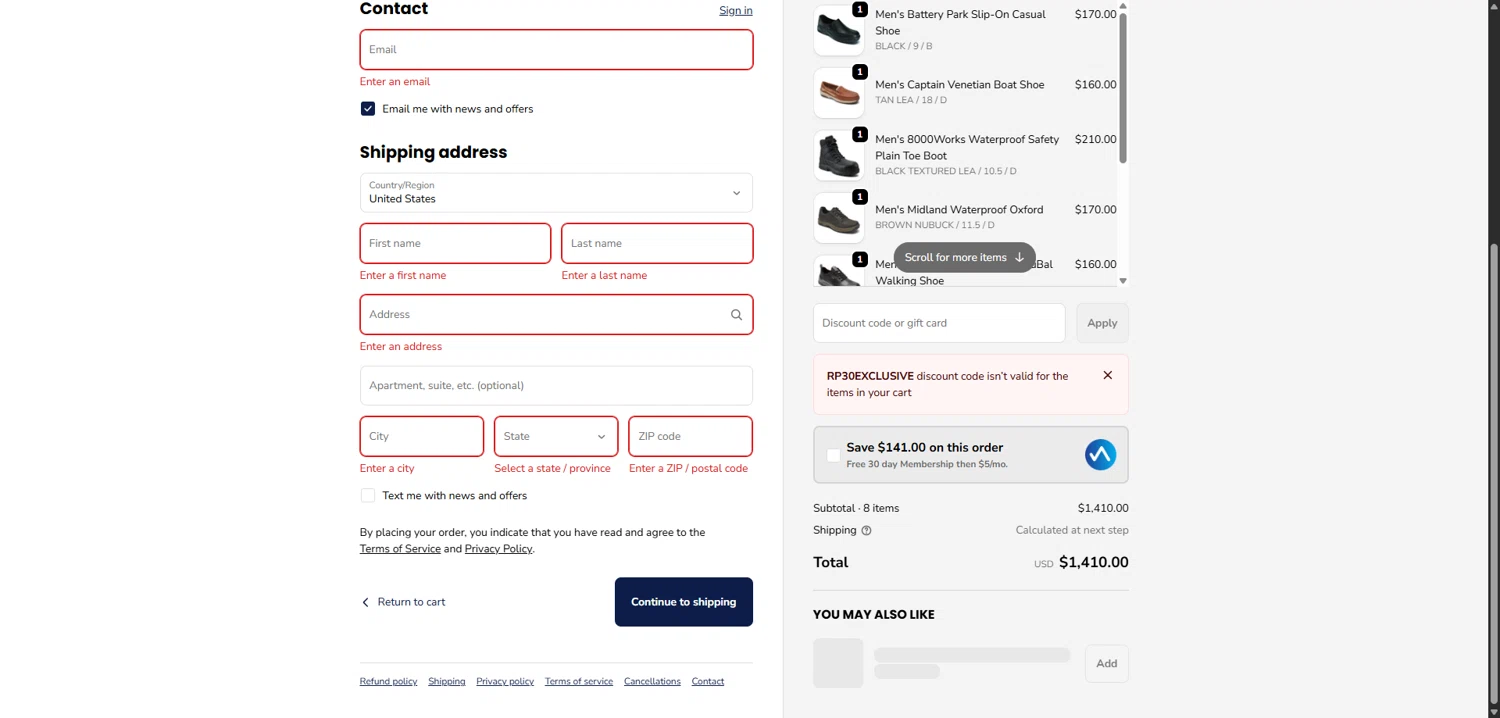The image size is (1500, 718).
Task: Open the Terms of service footer link
Action: [x=579, y=682]
